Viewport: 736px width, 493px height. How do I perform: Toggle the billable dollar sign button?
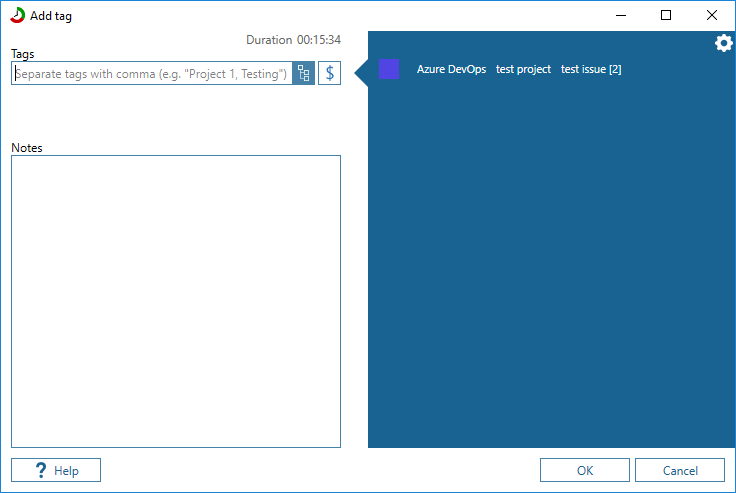330,73
